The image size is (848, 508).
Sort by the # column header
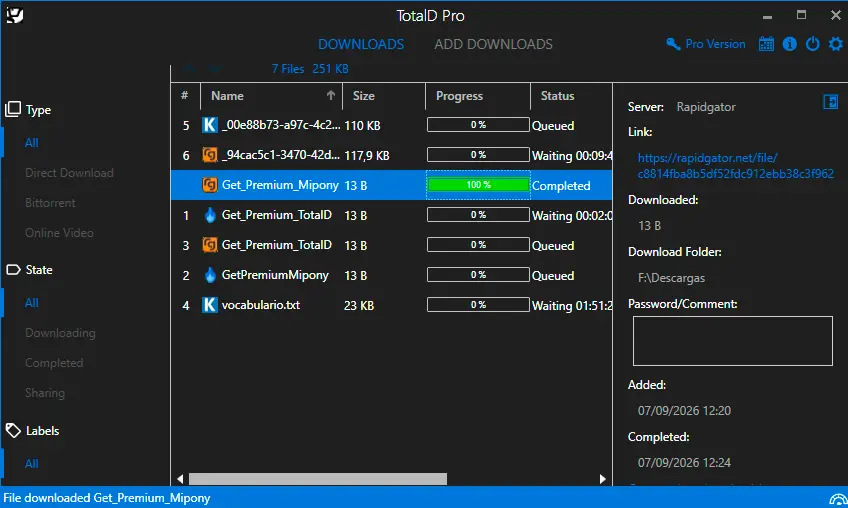(x=185, y=96)
